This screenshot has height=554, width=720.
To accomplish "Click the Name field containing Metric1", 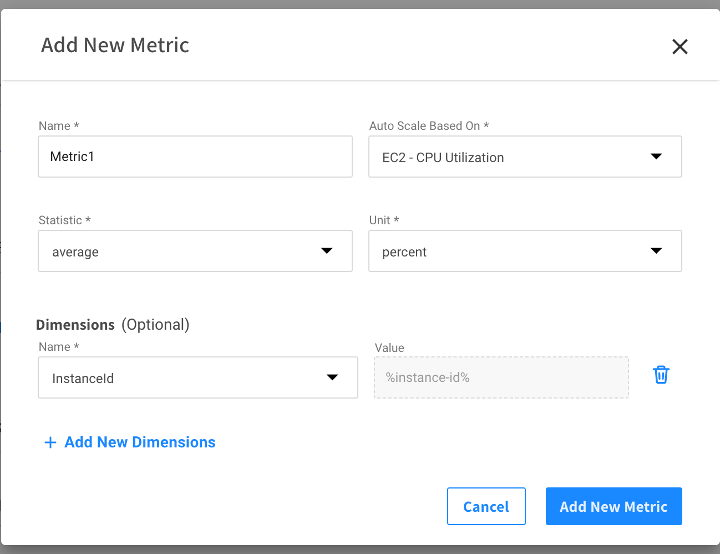I will 195,157.
